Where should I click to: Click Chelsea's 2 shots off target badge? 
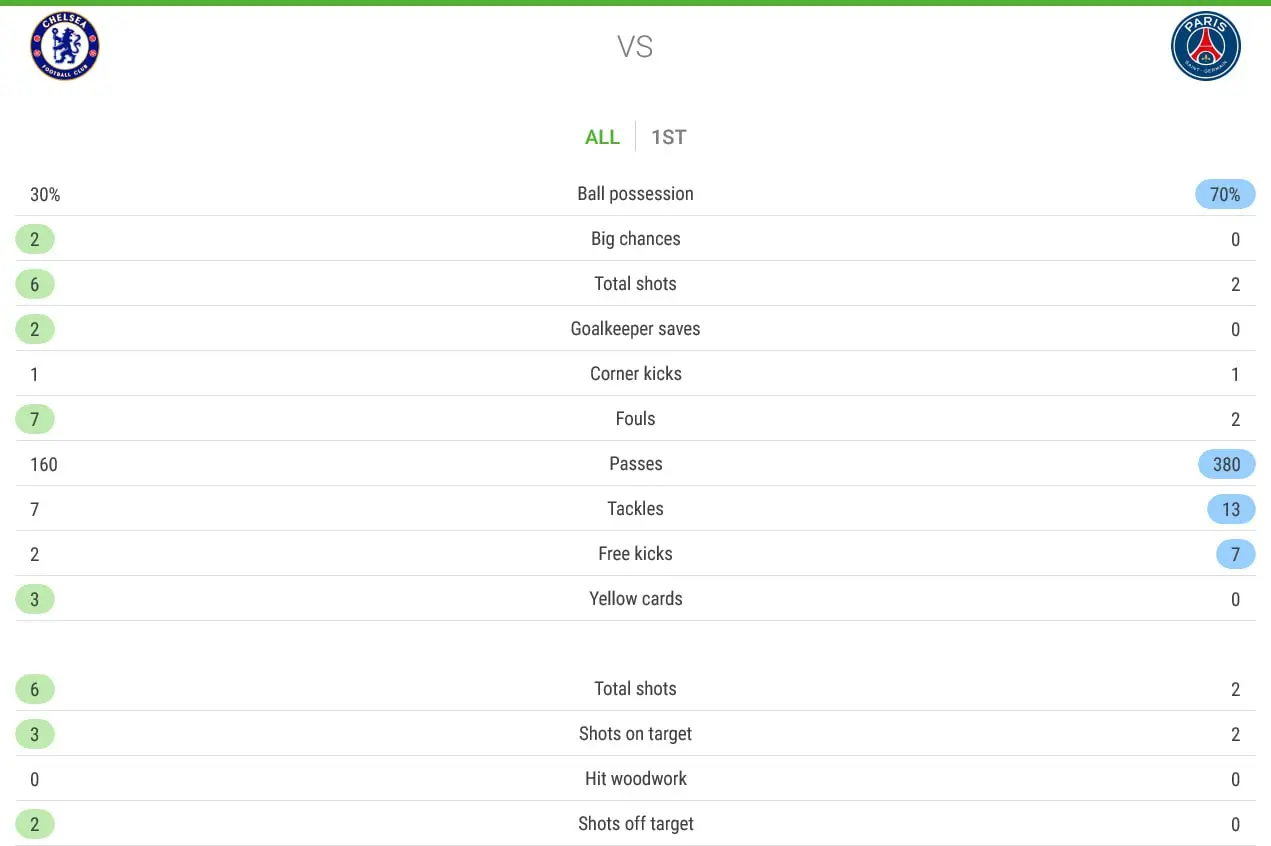coord(35,824)
